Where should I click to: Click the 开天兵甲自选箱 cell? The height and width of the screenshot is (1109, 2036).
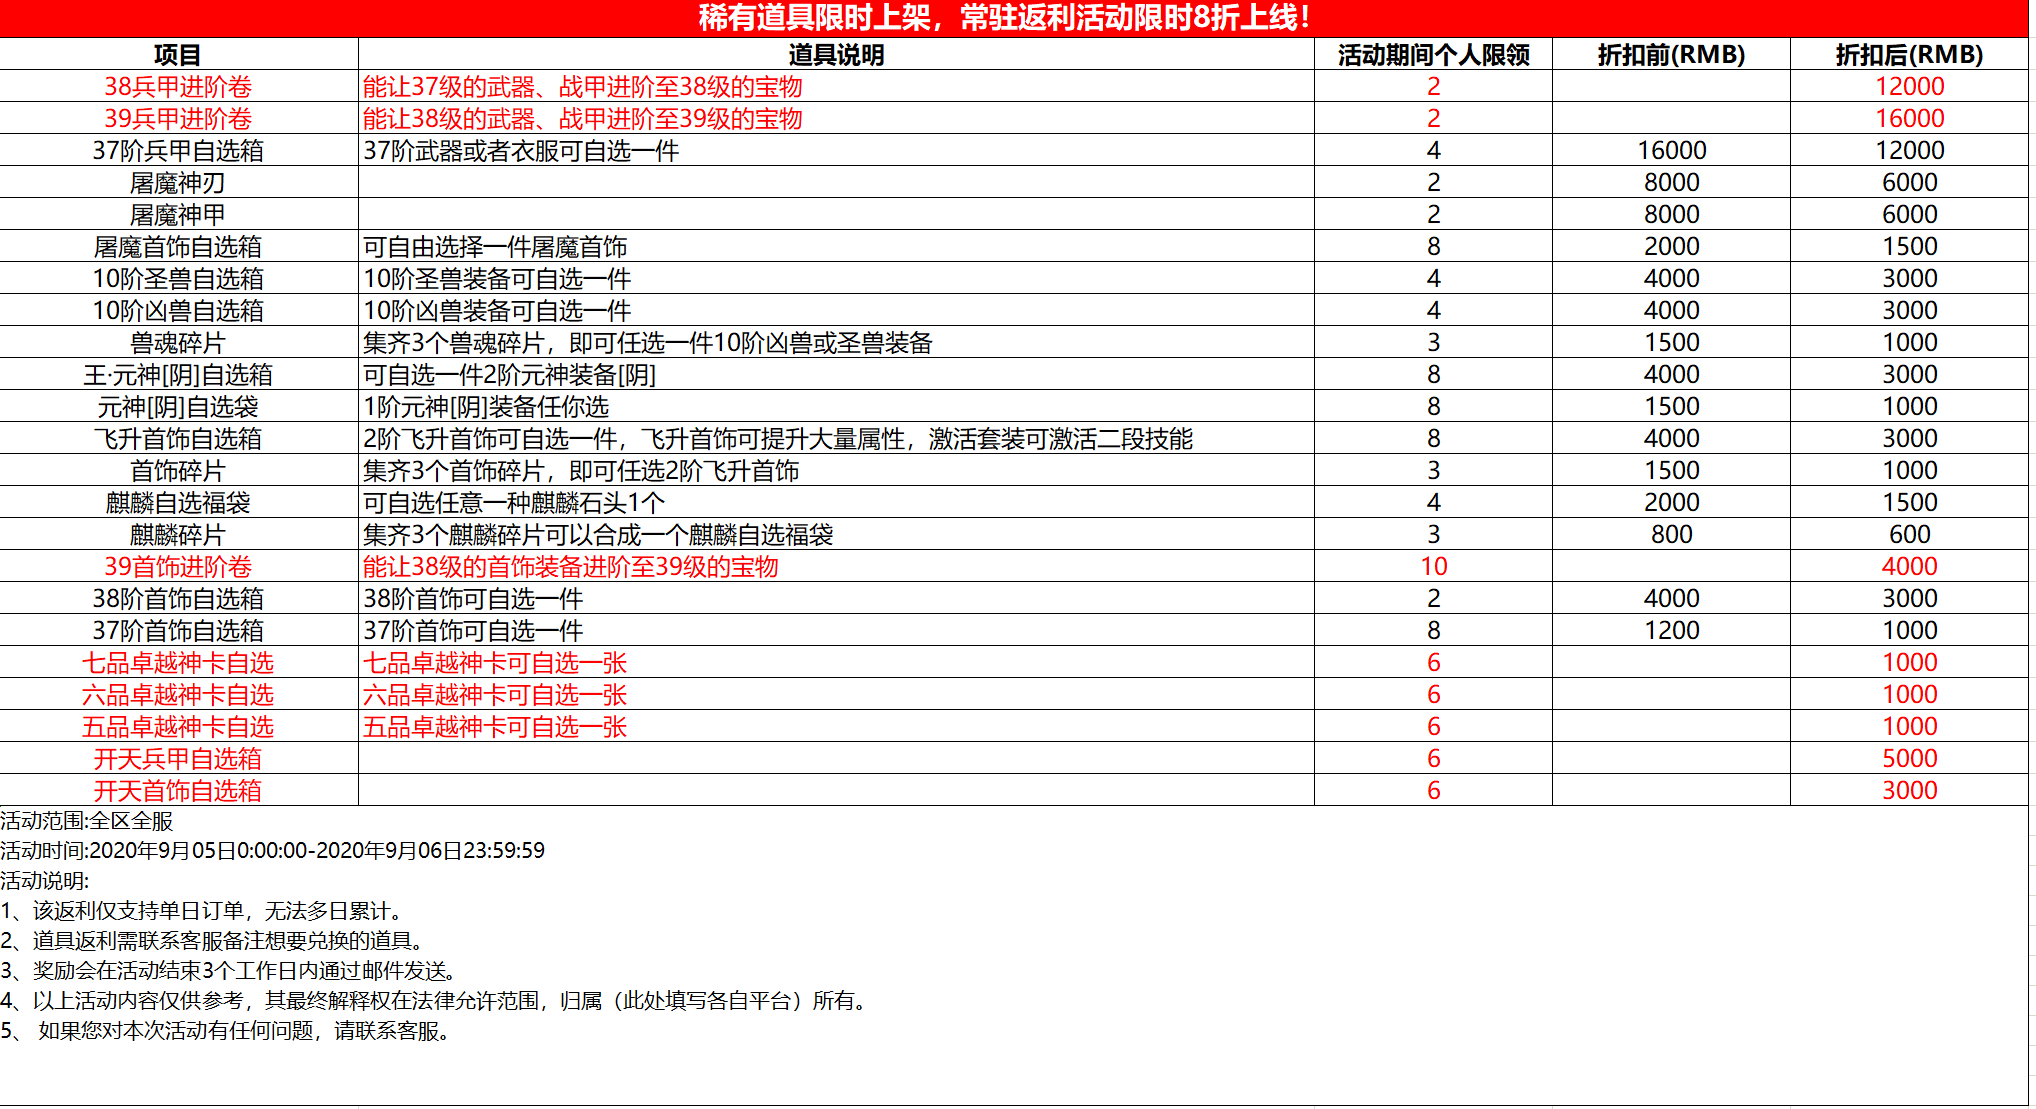(178, 758)
